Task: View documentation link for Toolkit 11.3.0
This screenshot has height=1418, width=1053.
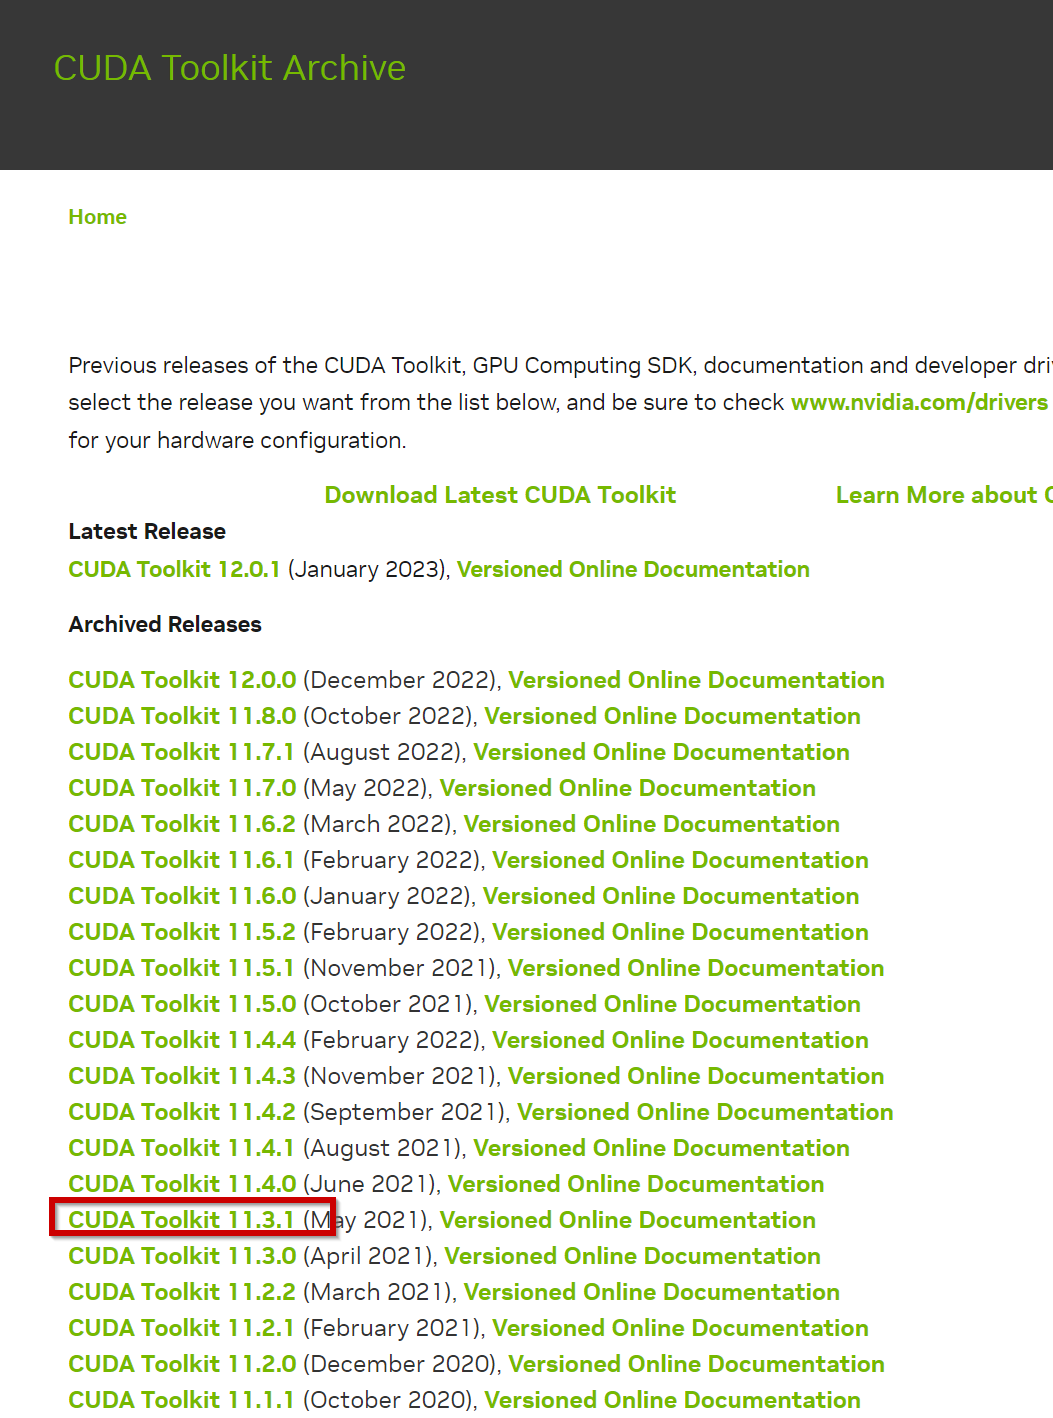Action: [x=632, y=1256]
